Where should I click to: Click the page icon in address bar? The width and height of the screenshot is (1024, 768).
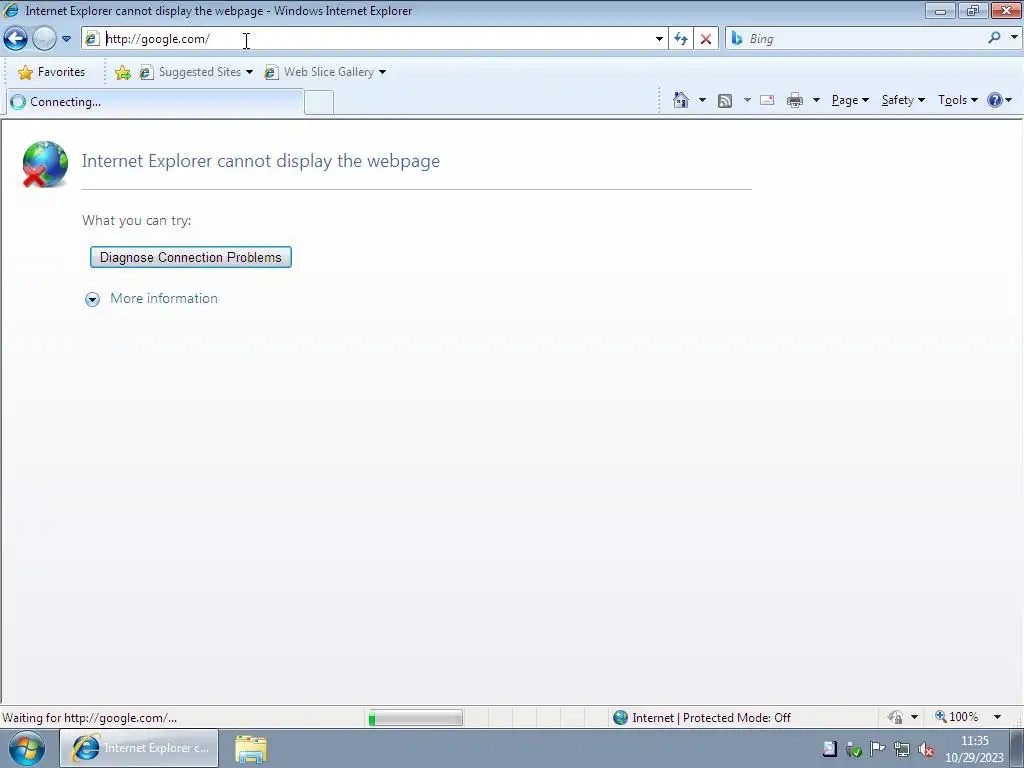pos(92,39)
